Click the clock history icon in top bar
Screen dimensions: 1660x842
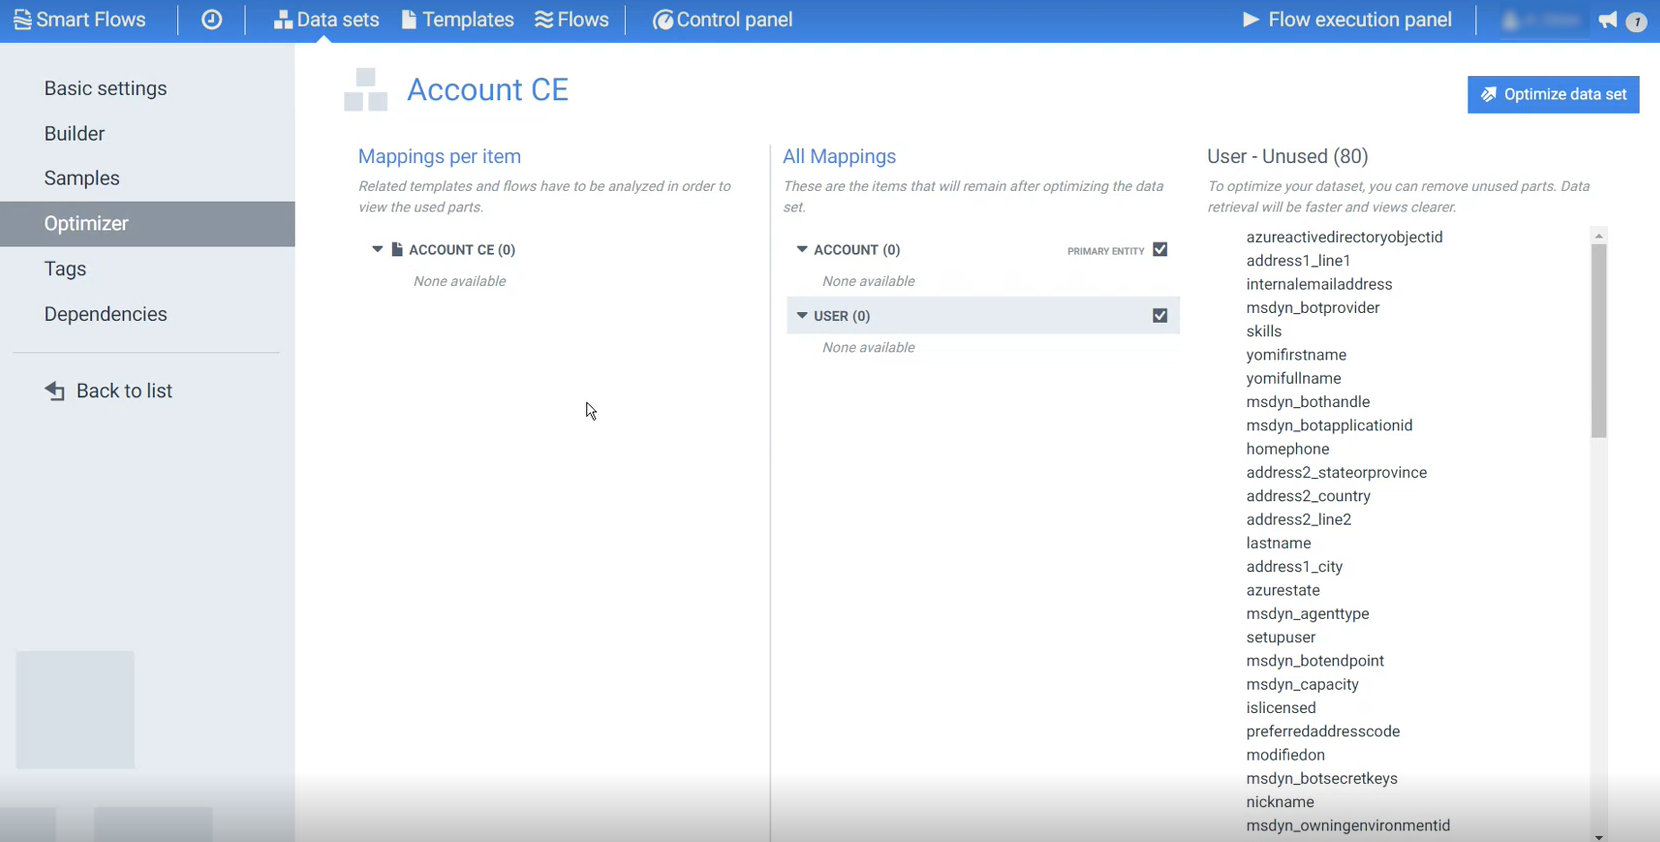point(212,20)
